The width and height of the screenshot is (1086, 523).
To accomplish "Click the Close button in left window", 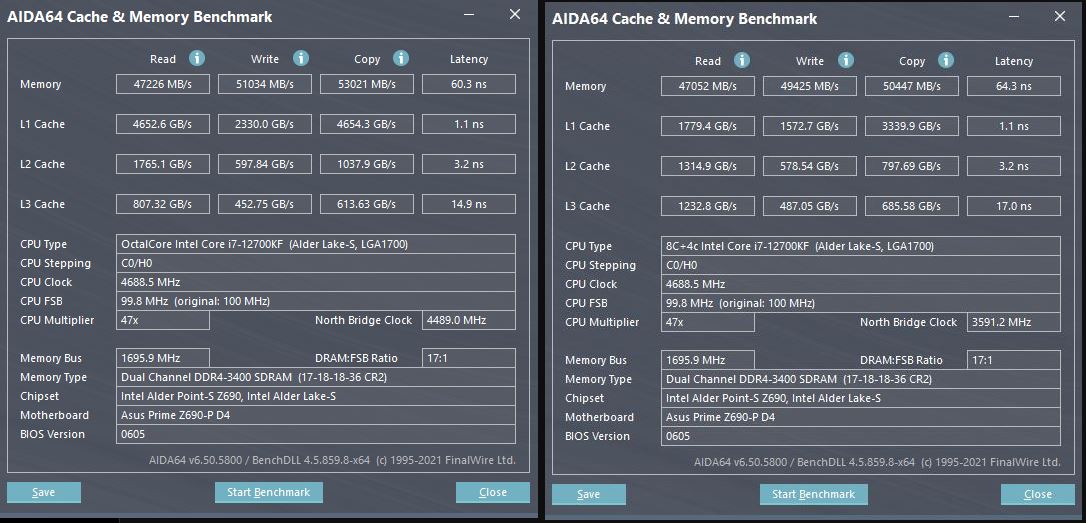I will 492,492.
